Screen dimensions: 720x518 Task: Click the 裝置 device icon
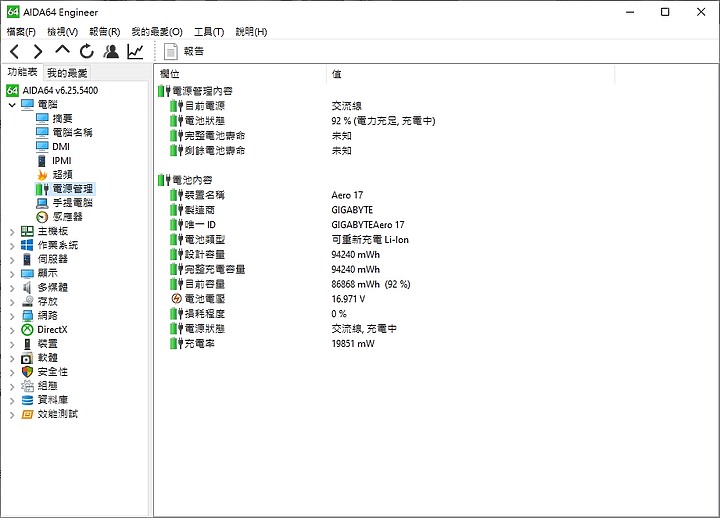[28, 344]
